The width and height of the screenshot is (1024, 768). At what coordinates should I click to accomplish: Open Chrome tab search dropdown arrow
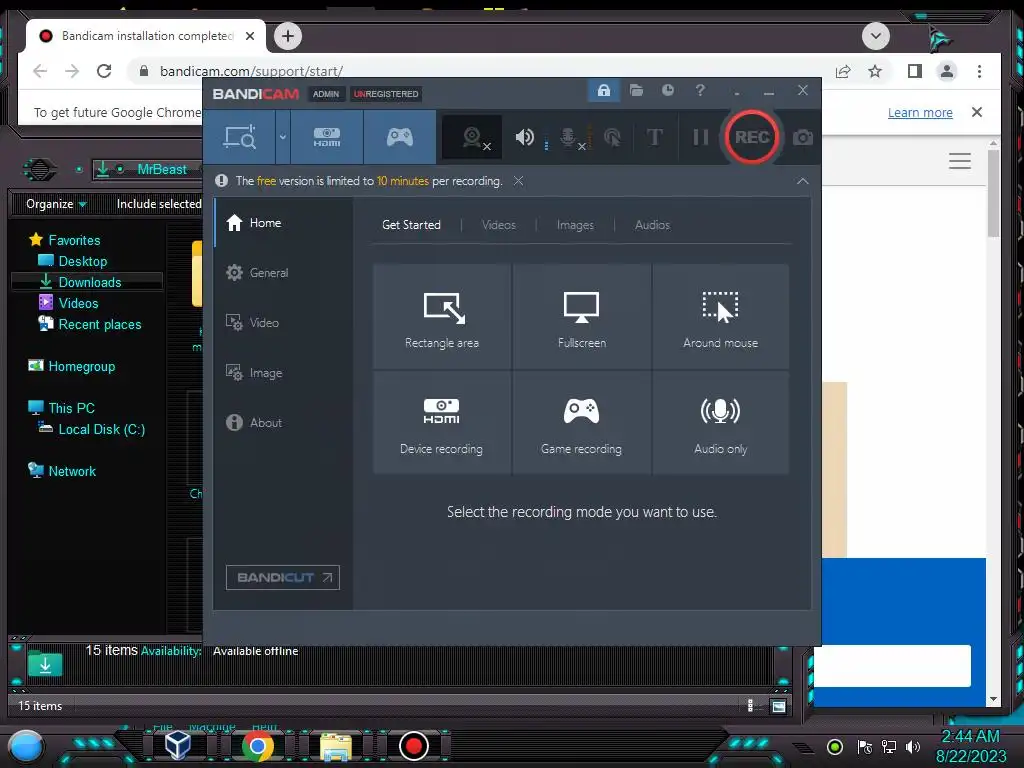tap(876, 36)
